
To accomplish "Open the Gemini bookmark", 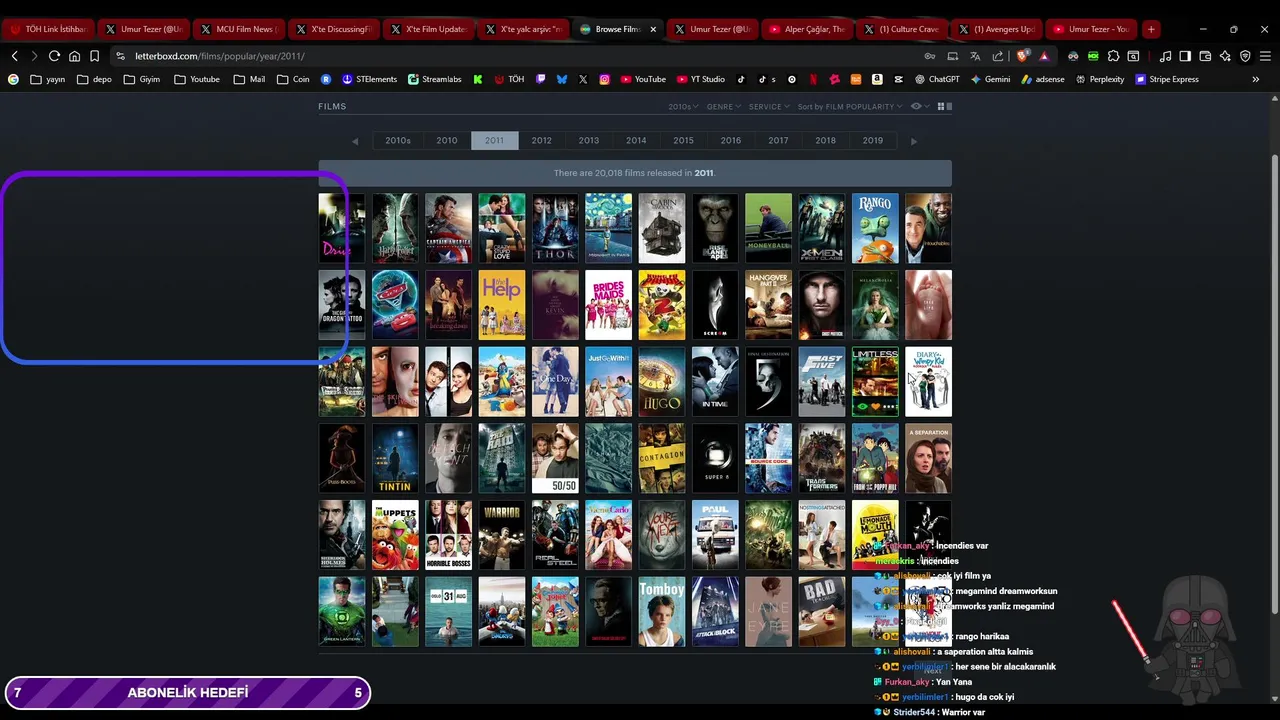I will coord(990,79).
